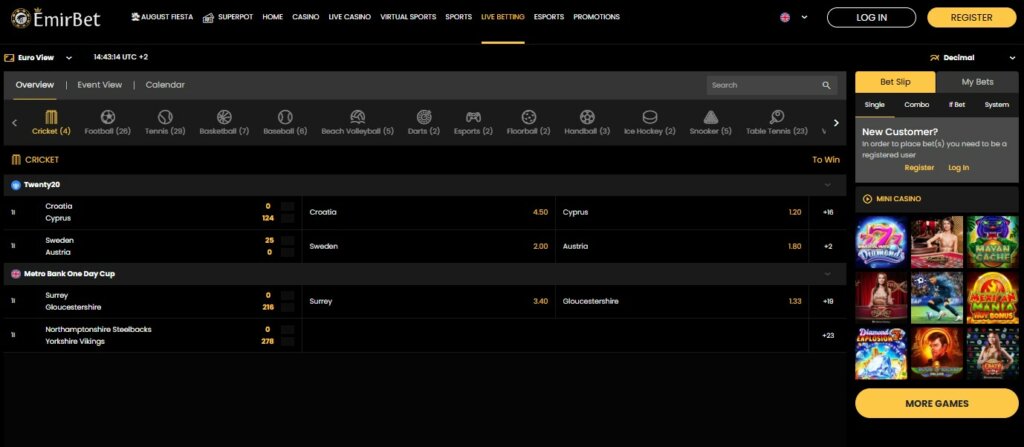Open the Bet Slip tab
Screen dimensions: 1024x447
pos(895,82)
